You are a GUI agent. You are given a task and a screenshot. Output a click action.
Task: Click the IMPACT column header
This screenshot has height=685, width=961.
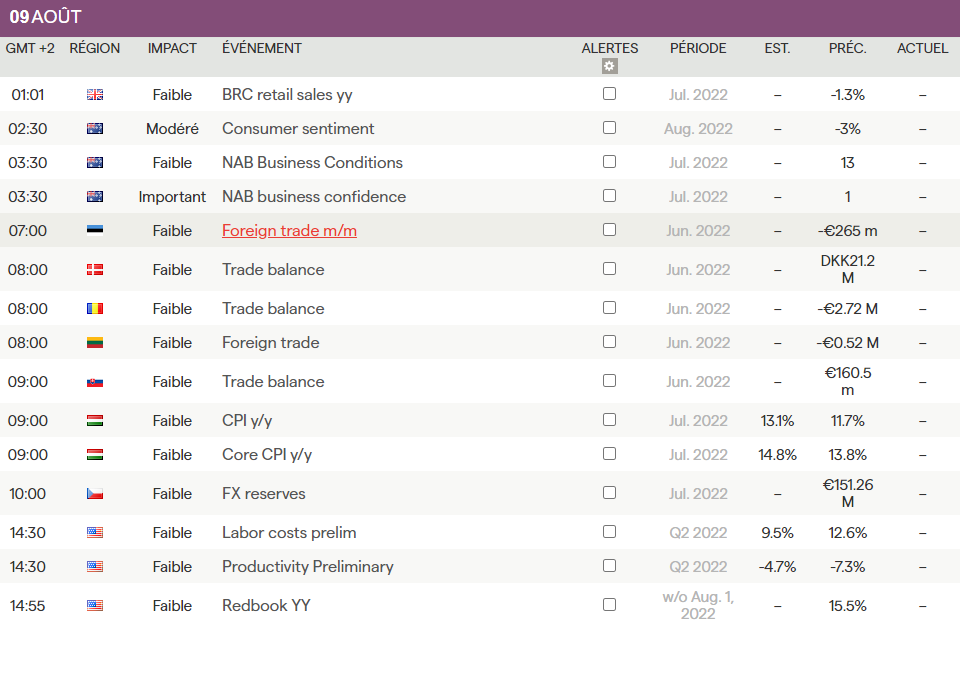coord(172,48)
